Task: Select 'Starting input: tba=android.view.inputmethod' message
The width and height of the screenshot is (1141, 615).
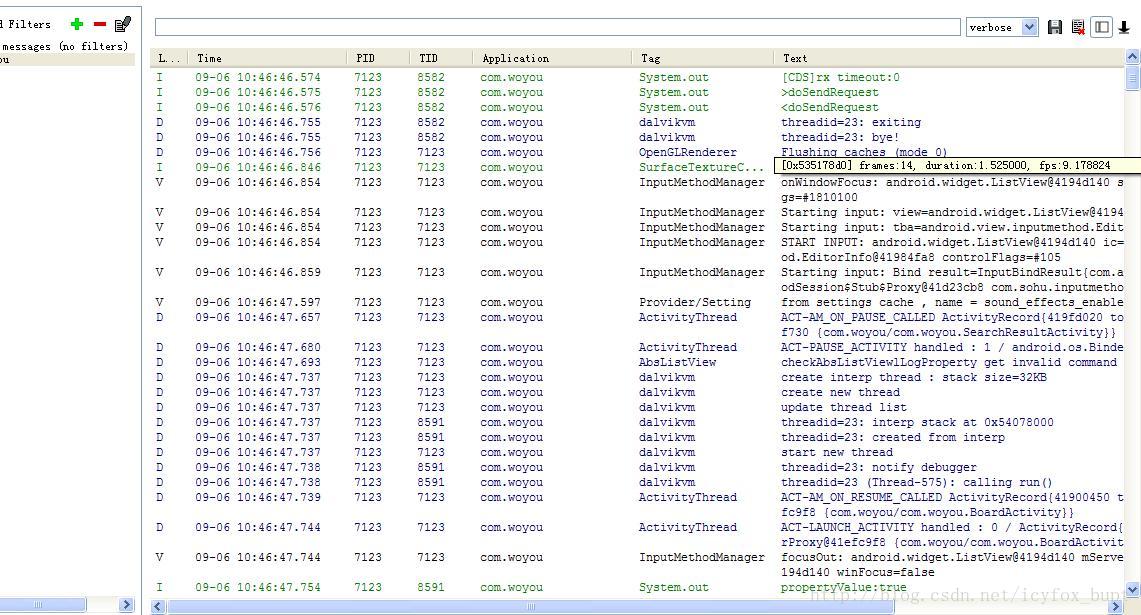Action: coord(952,227)
